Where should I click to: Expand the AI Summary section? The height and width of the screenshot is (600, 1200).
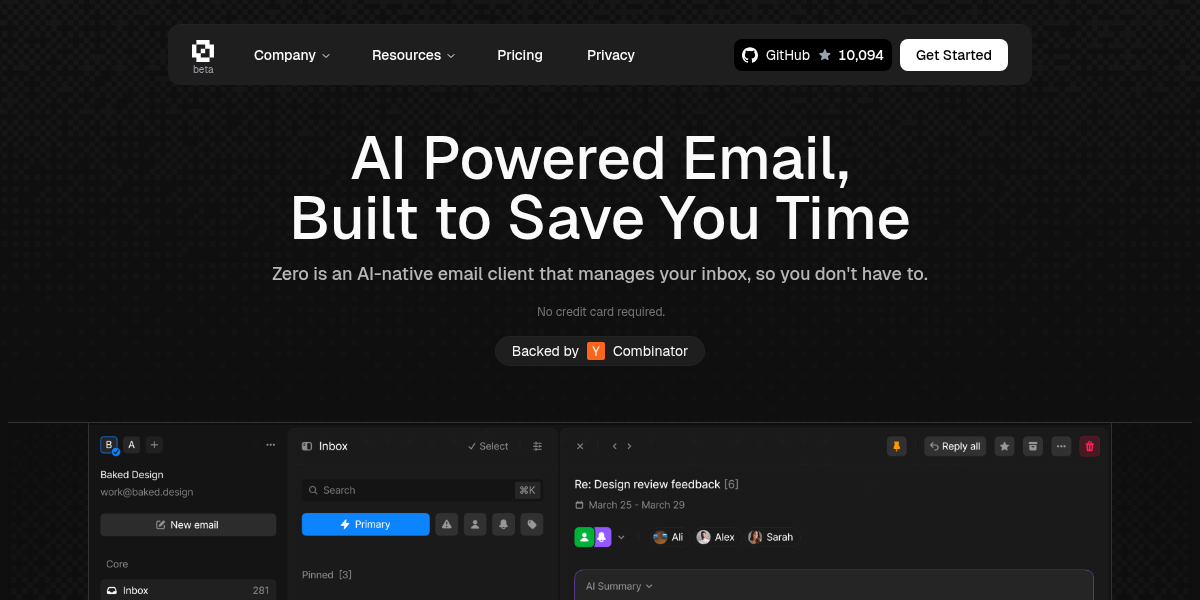[x=617, y=586]
